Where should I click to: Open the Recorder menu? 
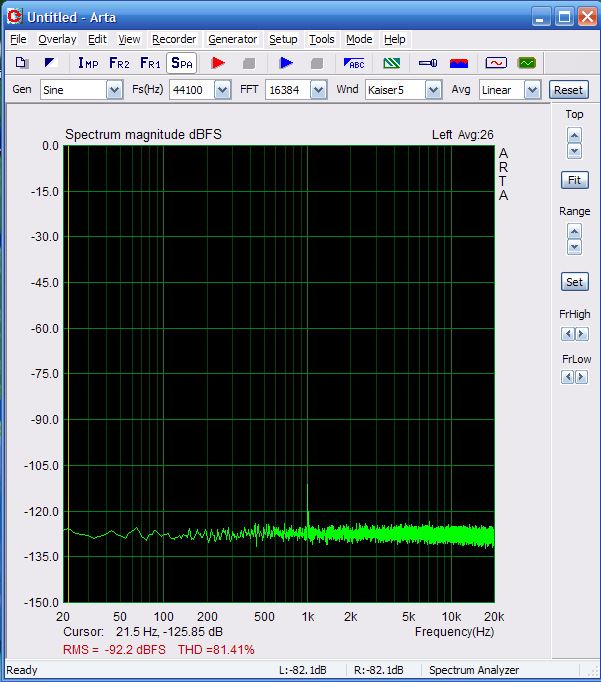(174, 39)
